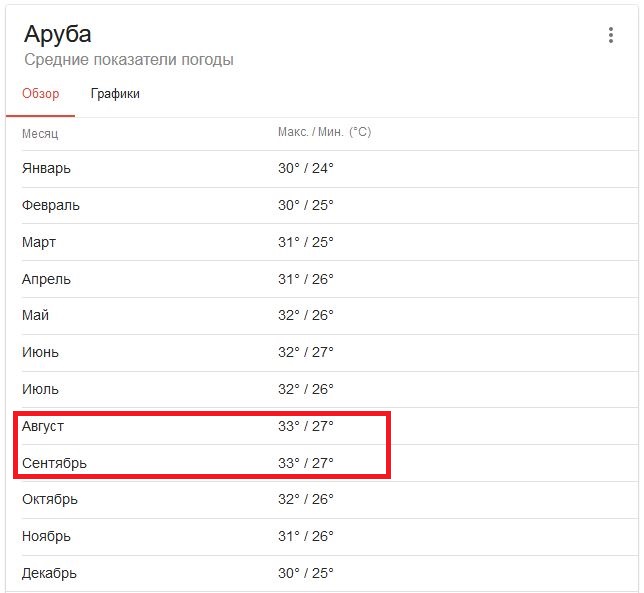
Task: Switch to the Графики tab
Action: tap(115, 94)
